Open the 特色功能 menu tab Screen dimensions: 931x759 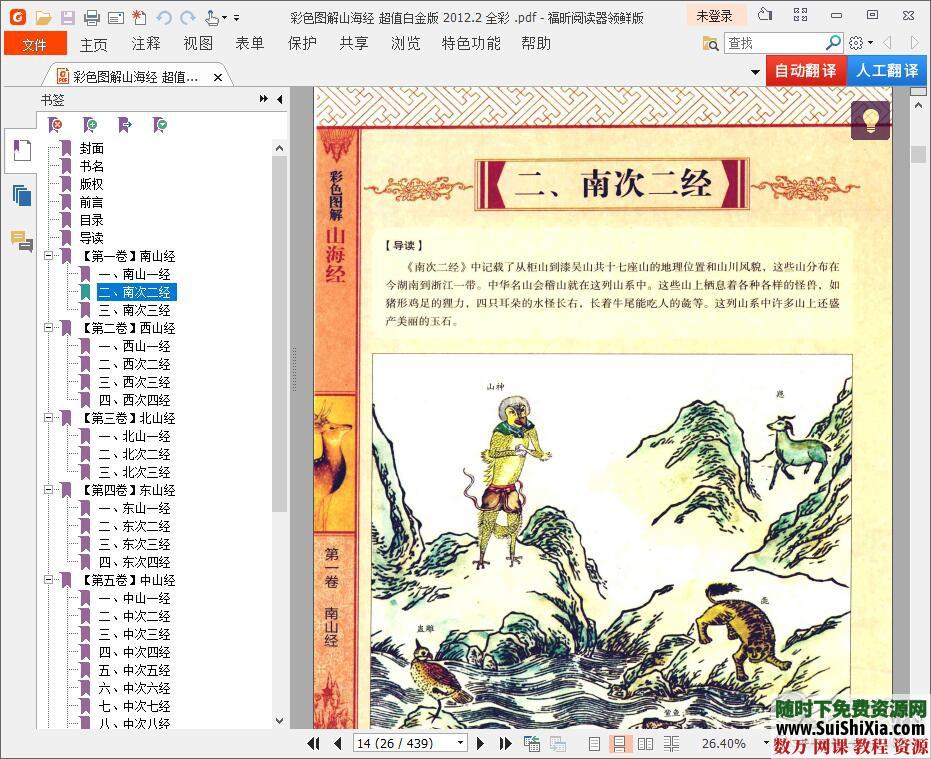469,43
